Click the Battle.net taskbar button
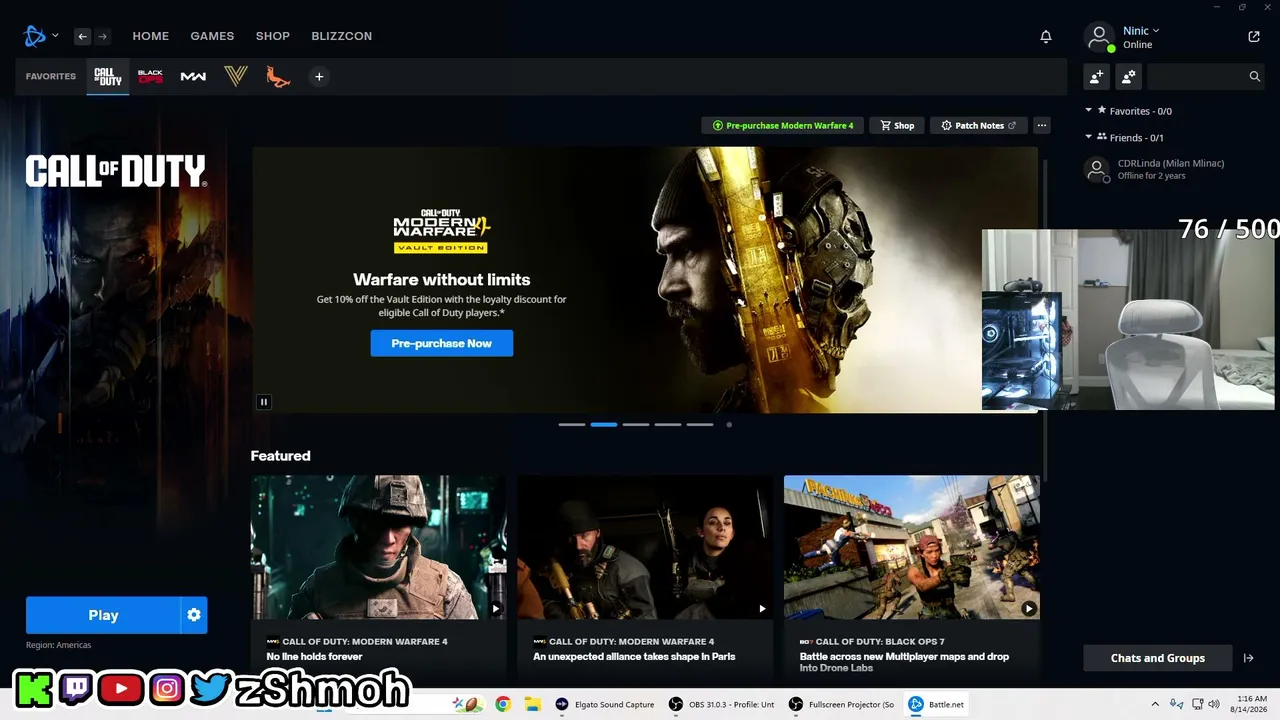This screenshot has width=1280, height=720. (937, 704)
